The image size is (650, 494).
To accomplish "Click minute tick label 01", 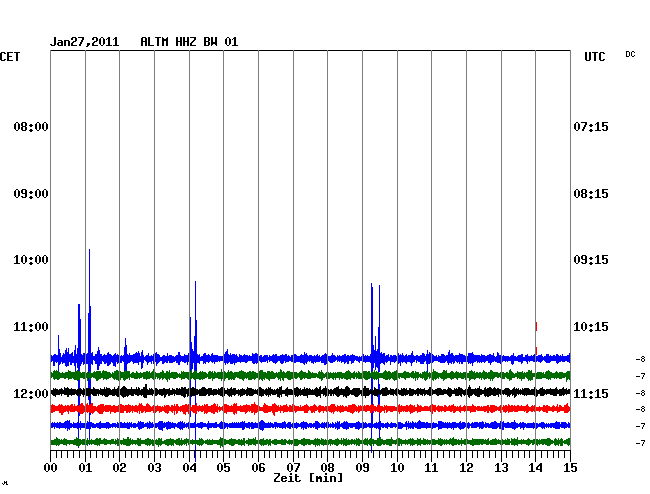I will [x=85, y=468].
